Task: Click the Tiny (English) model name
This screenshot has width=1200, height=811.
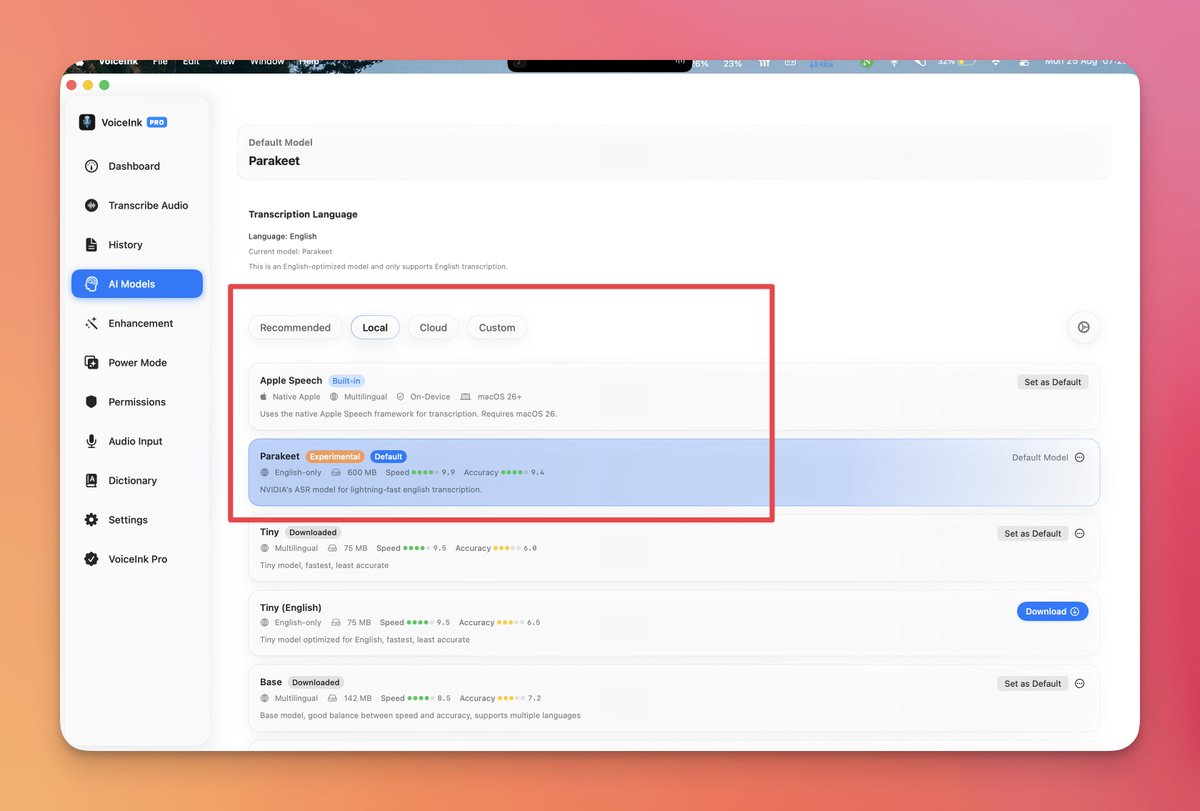Action: [291, 607]
